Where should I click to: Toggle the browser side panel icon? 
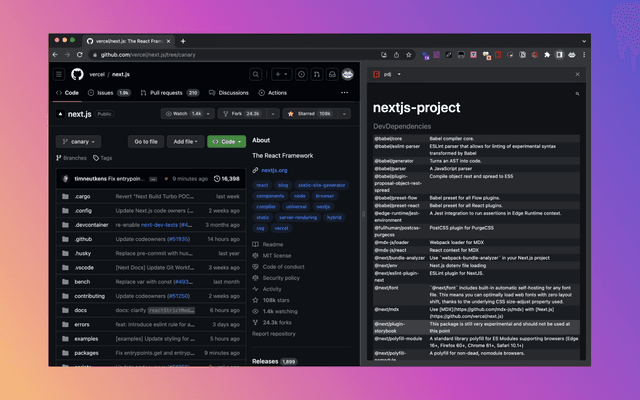pos(559,55)
